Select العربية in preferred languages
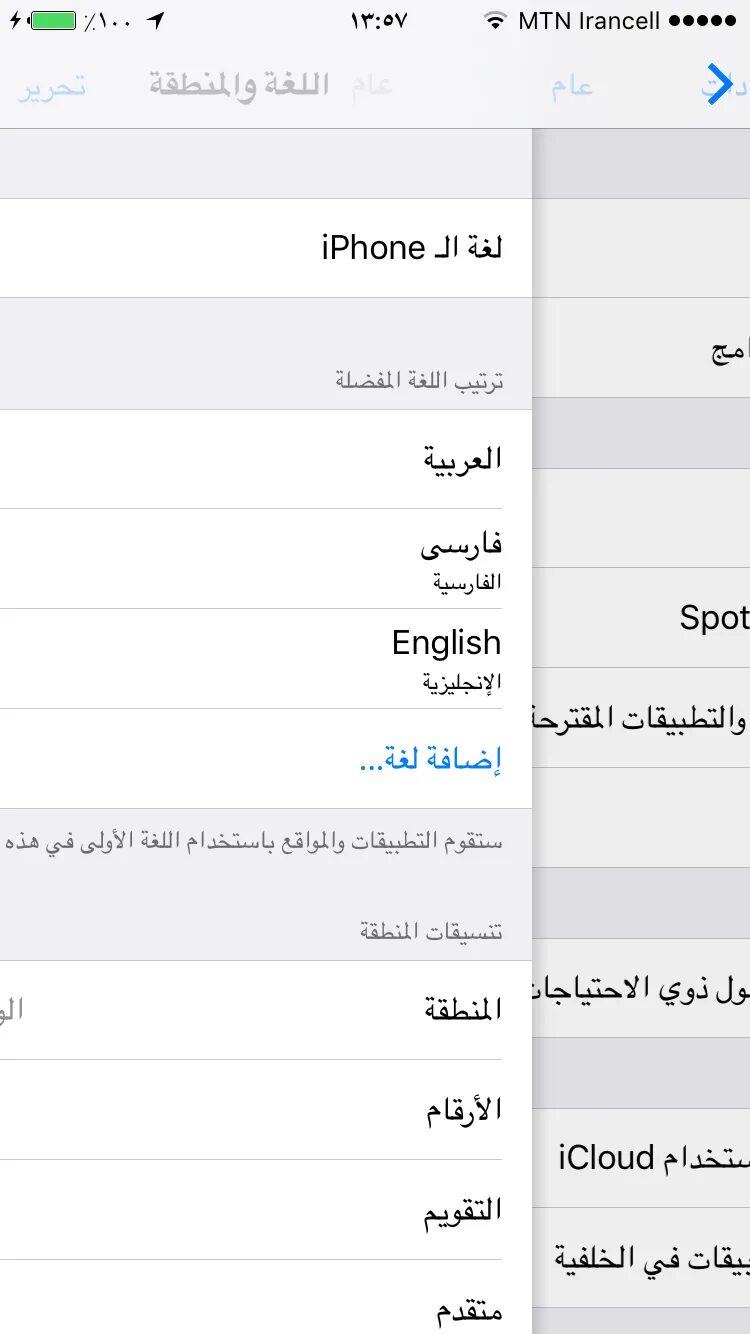Viewport: 750px width, 1334px height. (x=266, y=459)
